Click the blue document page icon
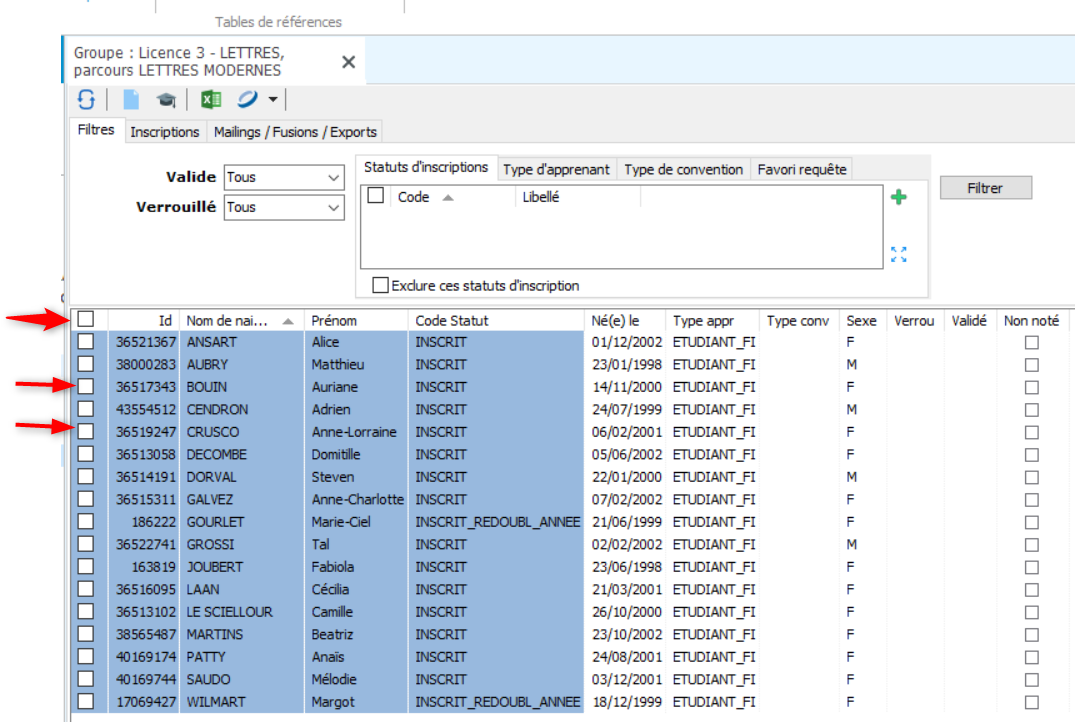This screenshot has height=722, width=1075. pyautogui.click(x=131, y=99)
